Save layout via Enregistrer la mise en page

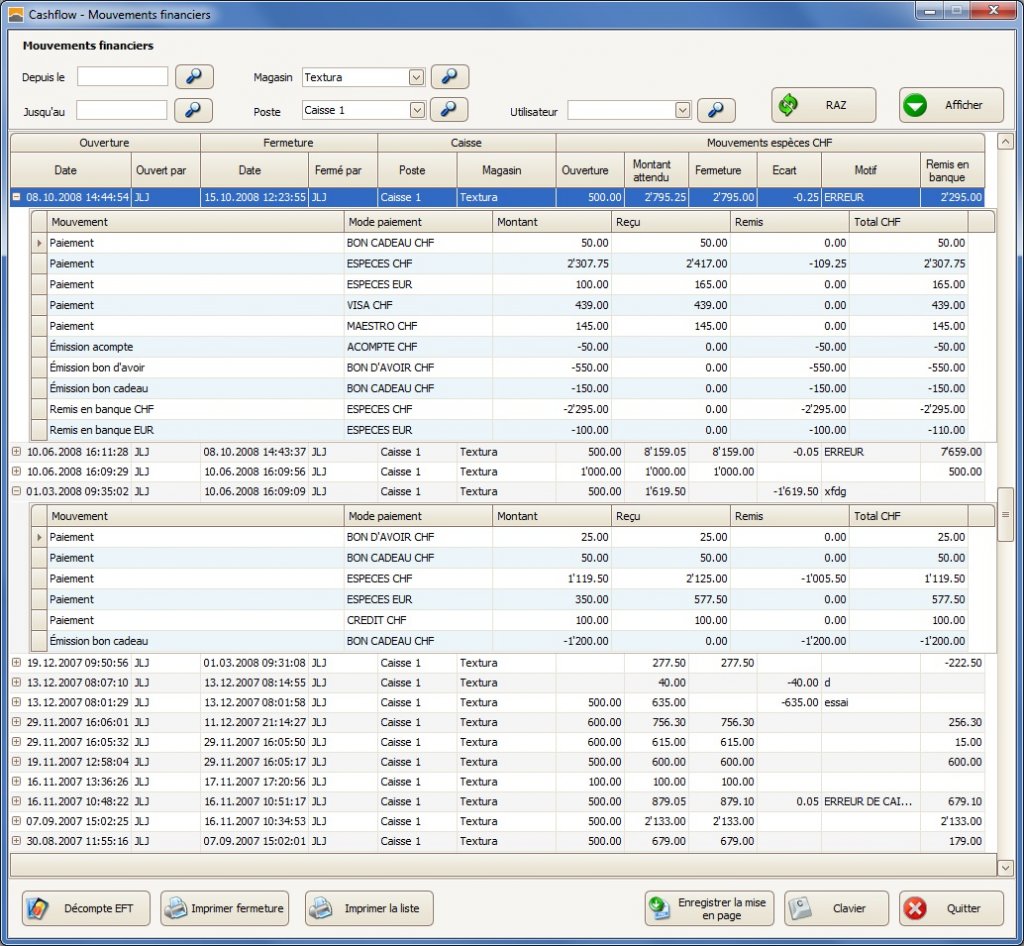coord(709,909)
